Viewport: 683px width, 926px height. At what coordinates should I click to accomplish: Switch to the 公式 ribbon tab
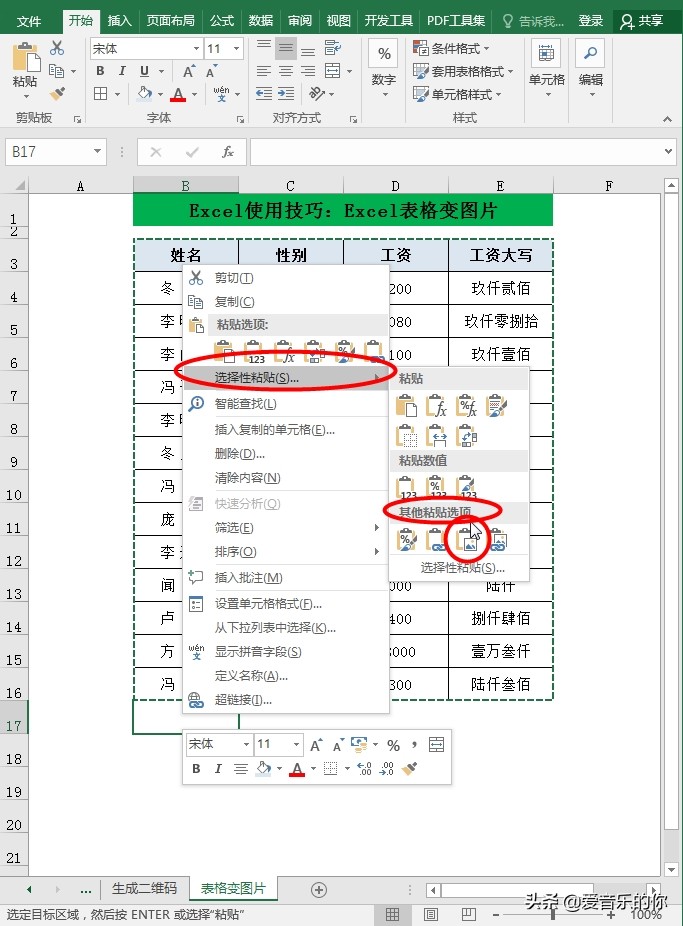coord(222,21)
